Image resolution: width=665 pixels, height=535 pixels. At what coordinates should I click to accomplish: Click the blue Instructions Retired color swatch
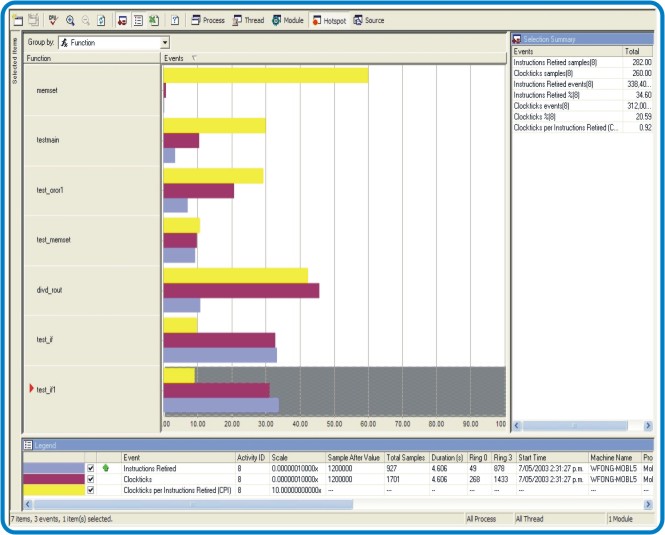[x=54, y=468]
